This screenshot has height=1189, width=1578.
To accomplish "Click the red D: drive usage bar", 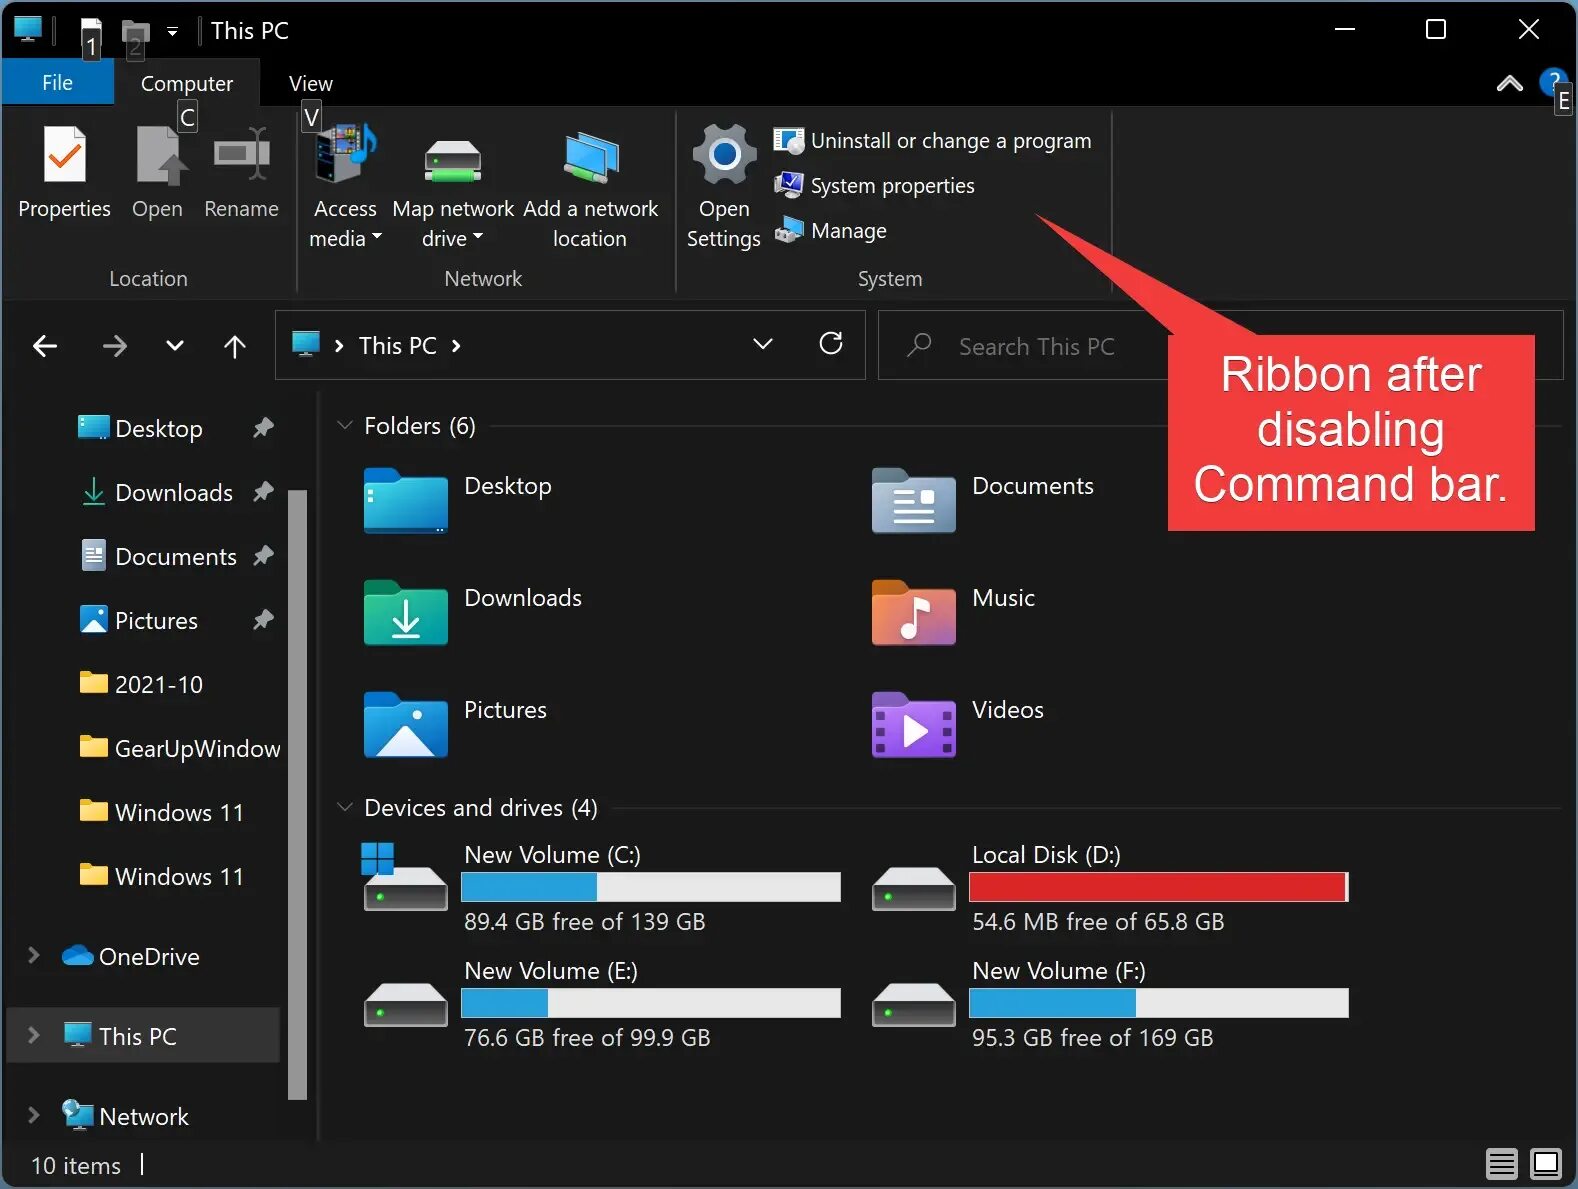I will point(1159,887).
